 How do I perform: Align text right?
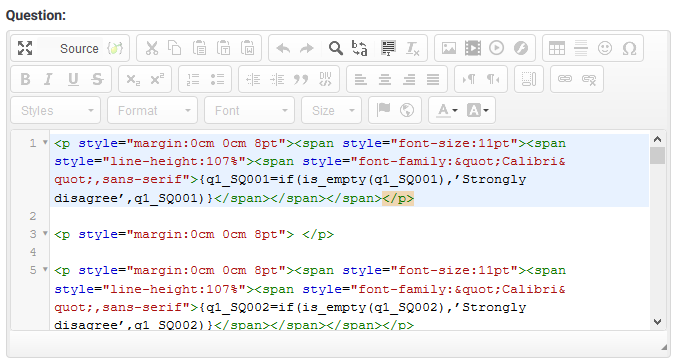pyautogui.click(x=409, y=79)
